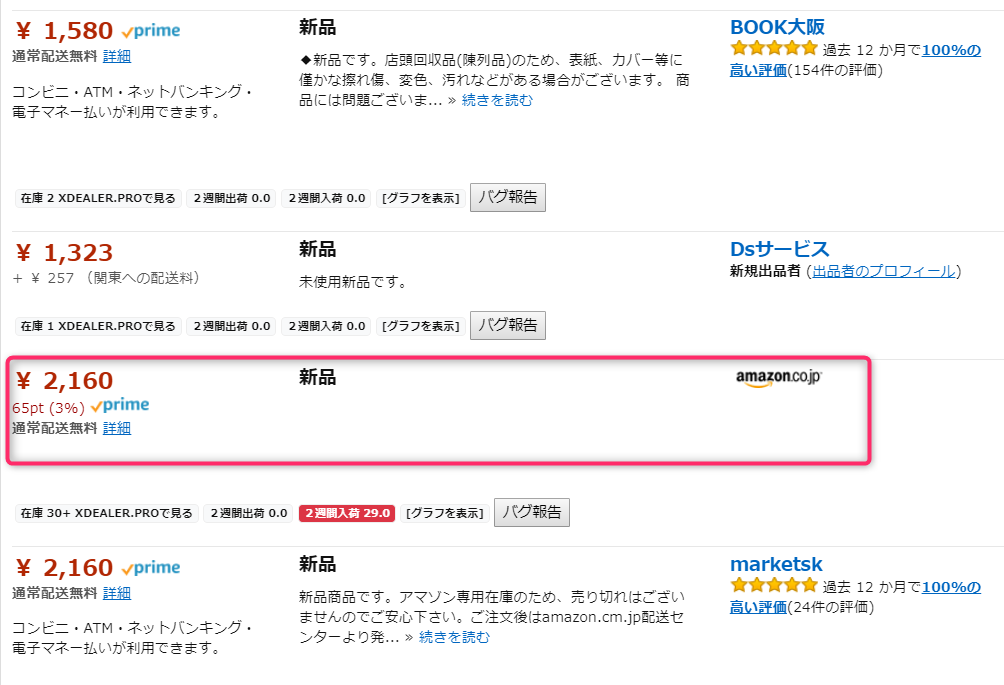
Task: Expand marketsk's description via 続きを読む
Action: coord(454,637)
